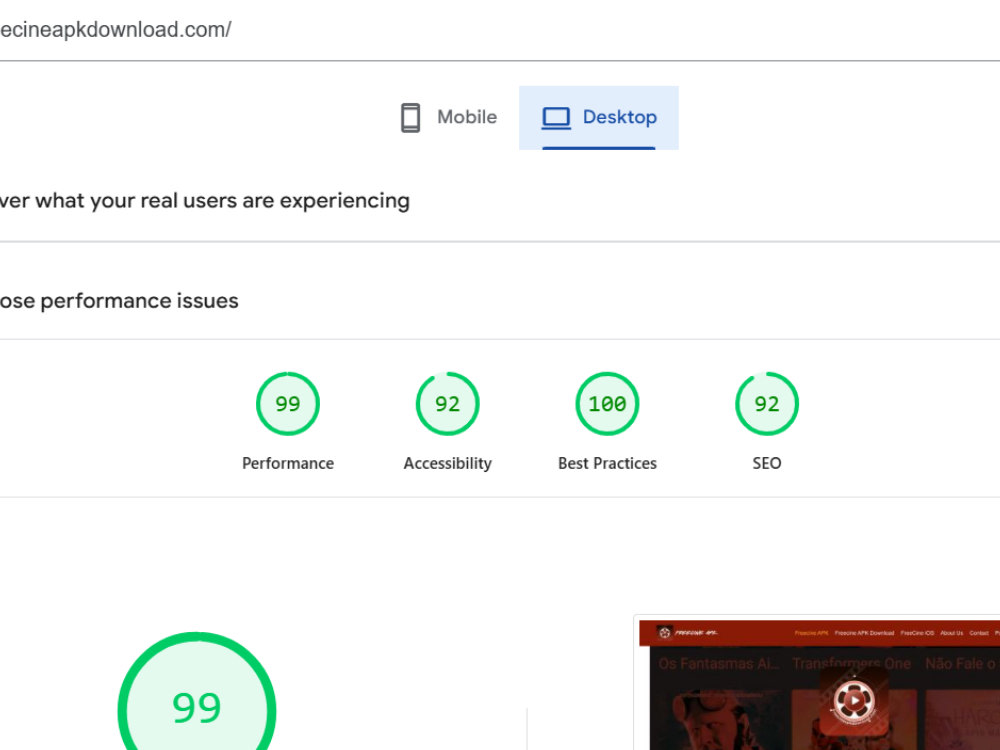Open the Accessibility score gauge 92
Screen dimensions: 1000x750
tap(448, 404)
